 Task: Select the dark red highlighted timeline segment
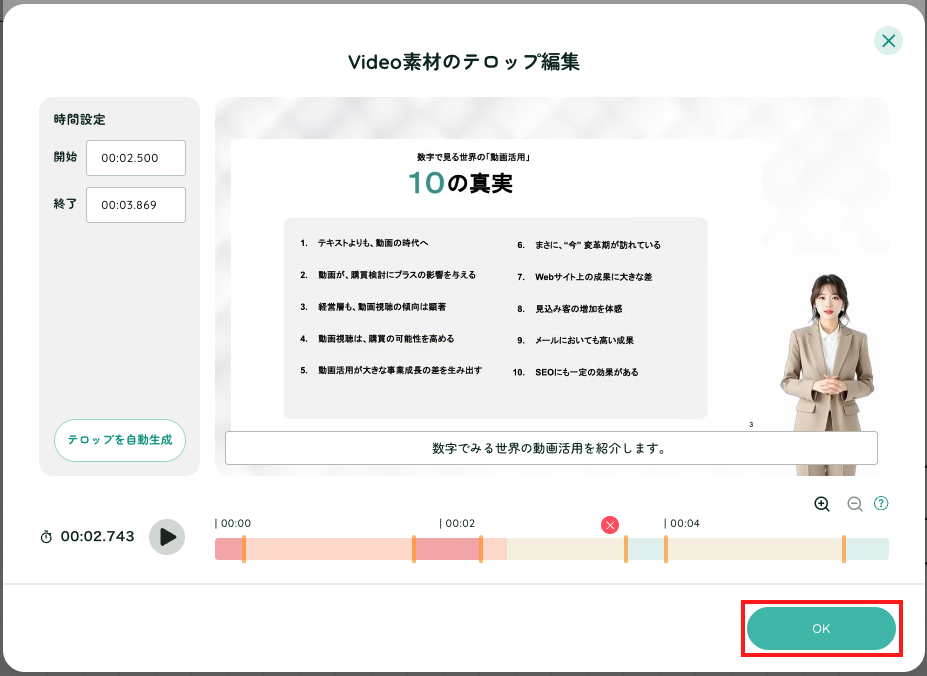tap(448, 549)
